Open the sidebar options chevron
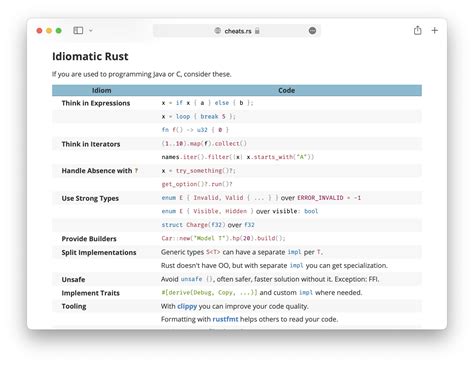Viewport: 474px width, 365px height. pyautogui.click(x=91, y=31)
